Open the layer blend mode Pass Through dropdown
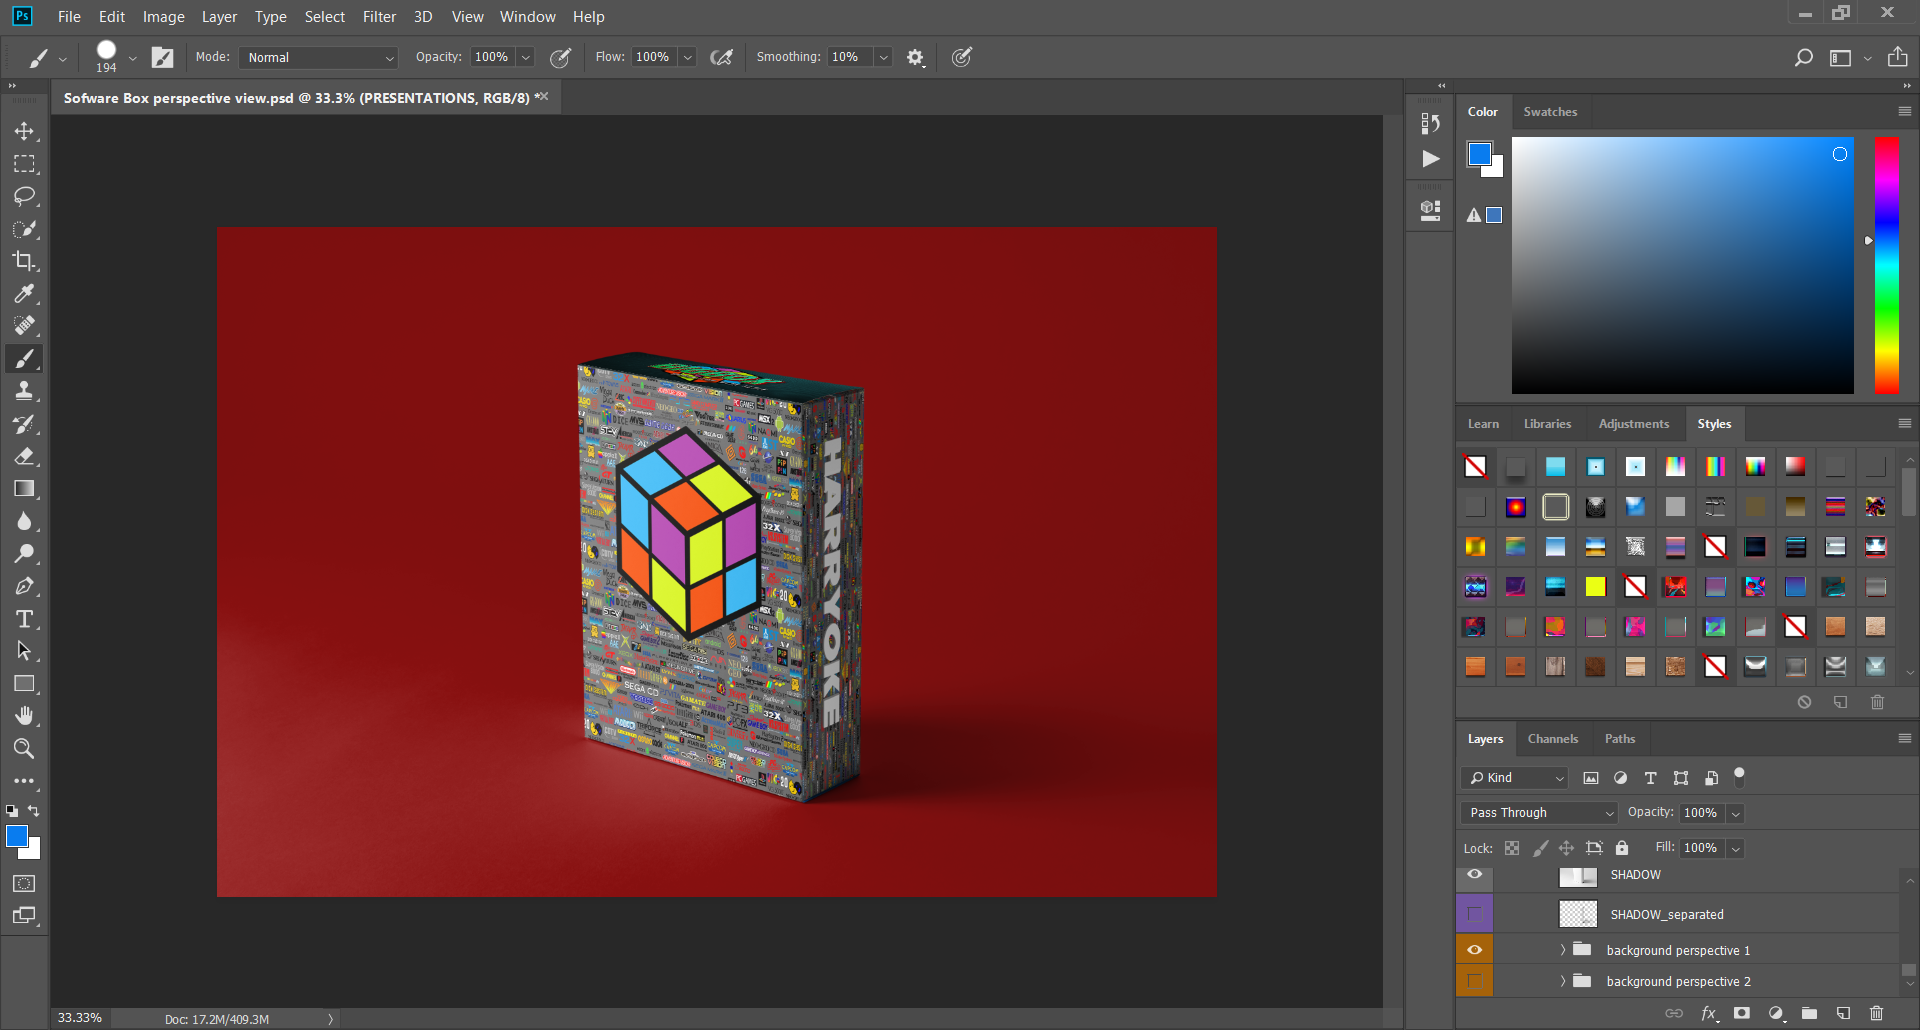 pyautogui.click(x=1538, y=813)
